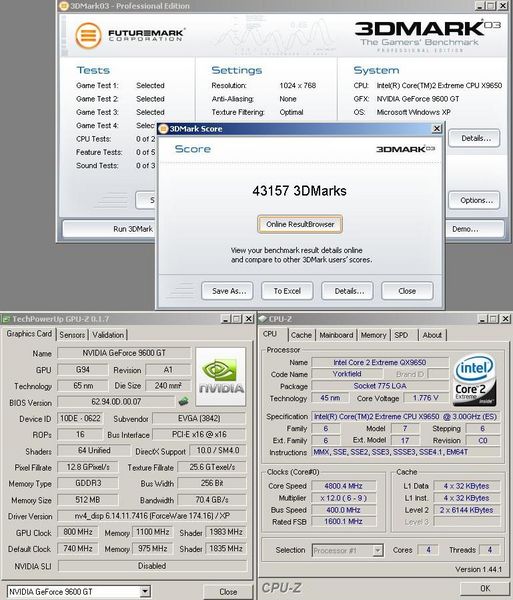Viewport: 513px width, 600px height.
Task: Click the Intel Core 2 Extreme logo
Action: [x=474, y=380]
